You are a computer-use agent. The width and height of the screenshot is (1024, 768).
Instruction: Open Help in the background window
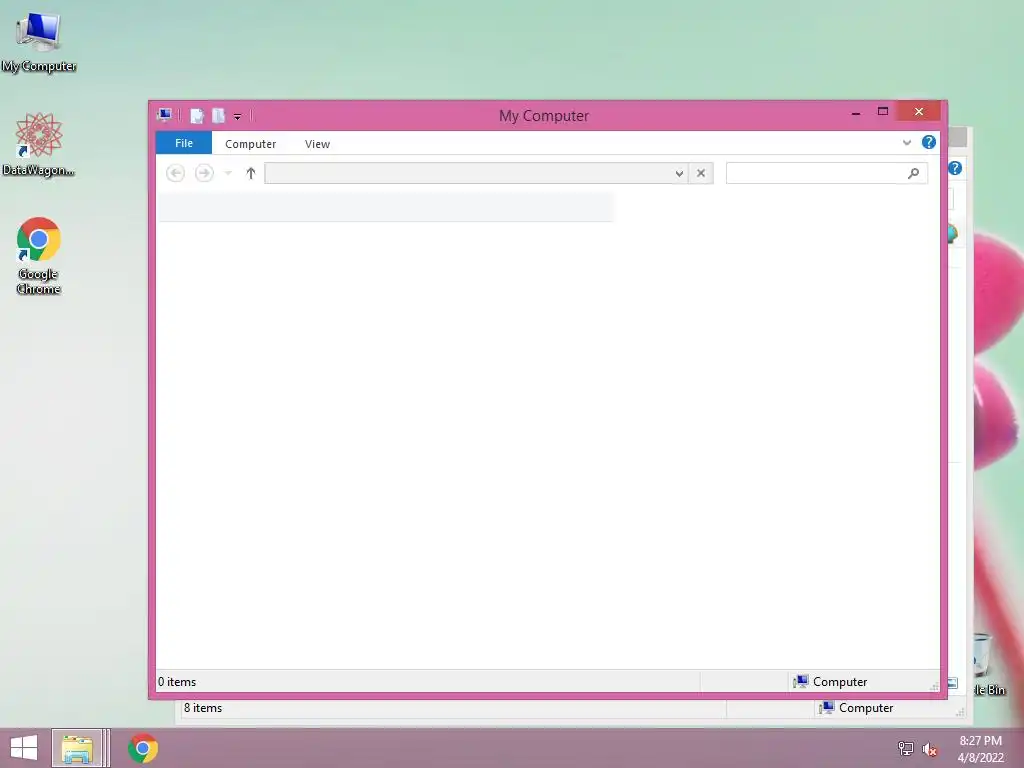point(955,168)
